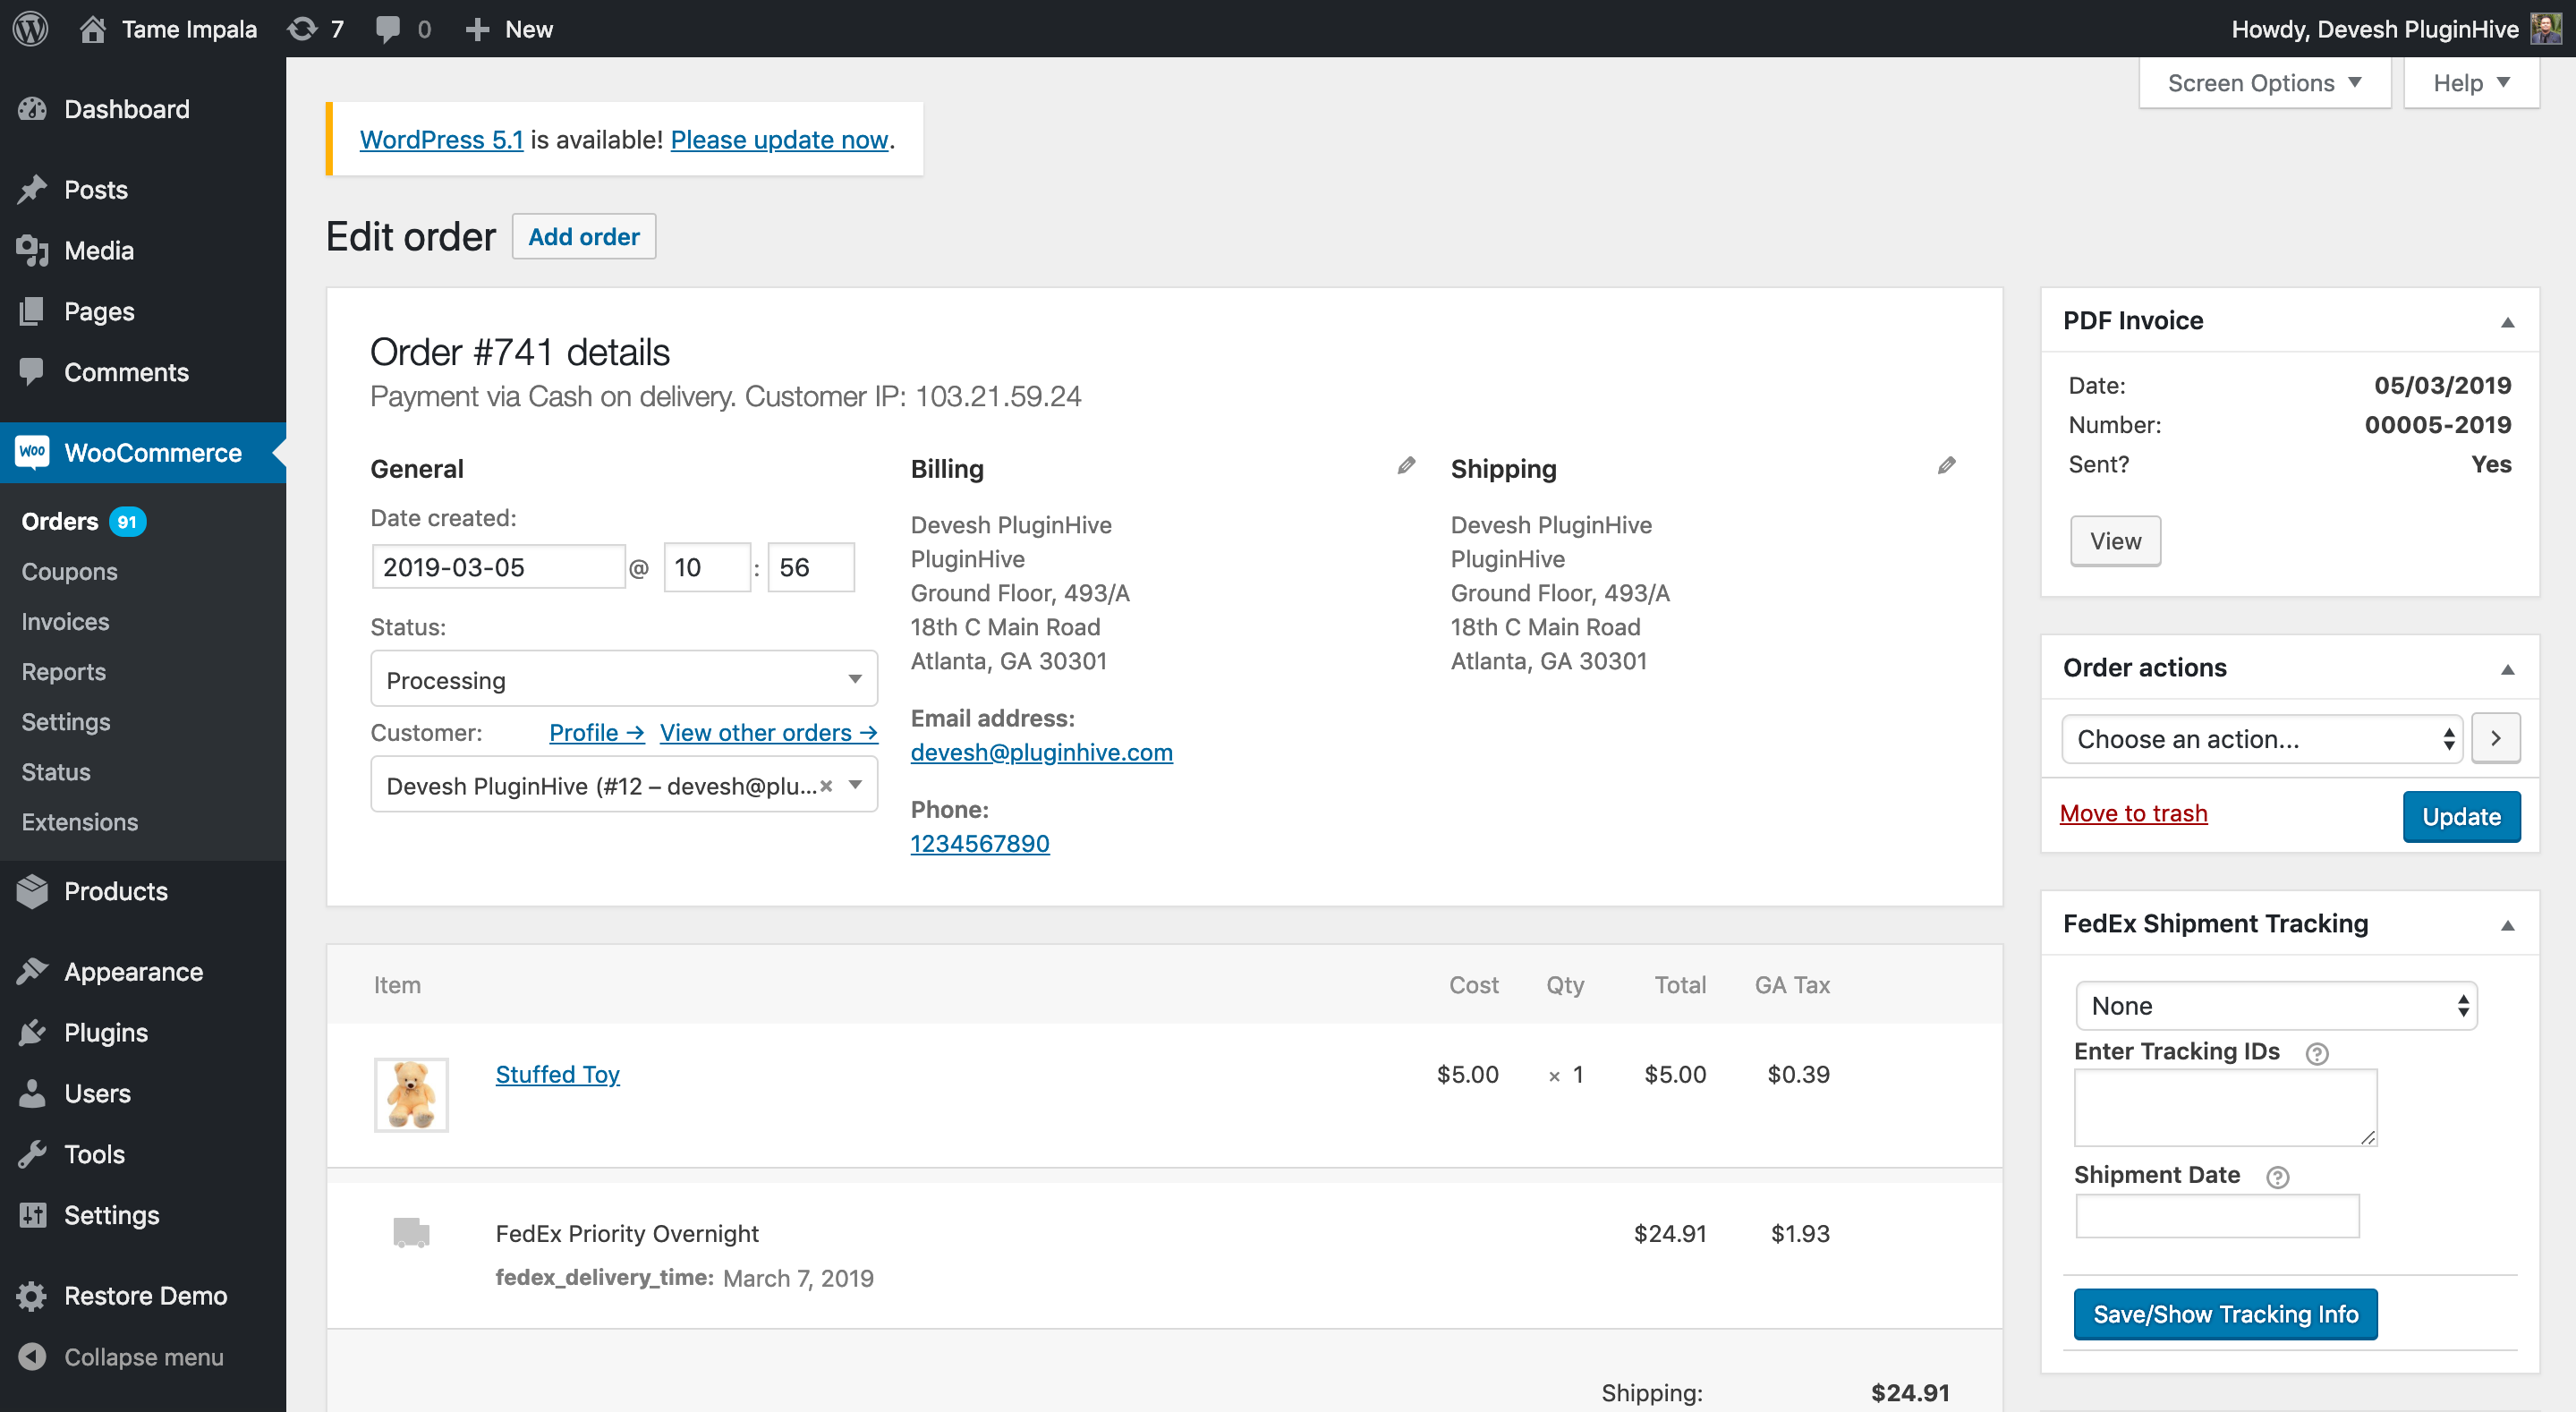
Task: Open the Customer dropdown for Devesh PluginHive
Action: pyautogui.click(x=624, y=785)
